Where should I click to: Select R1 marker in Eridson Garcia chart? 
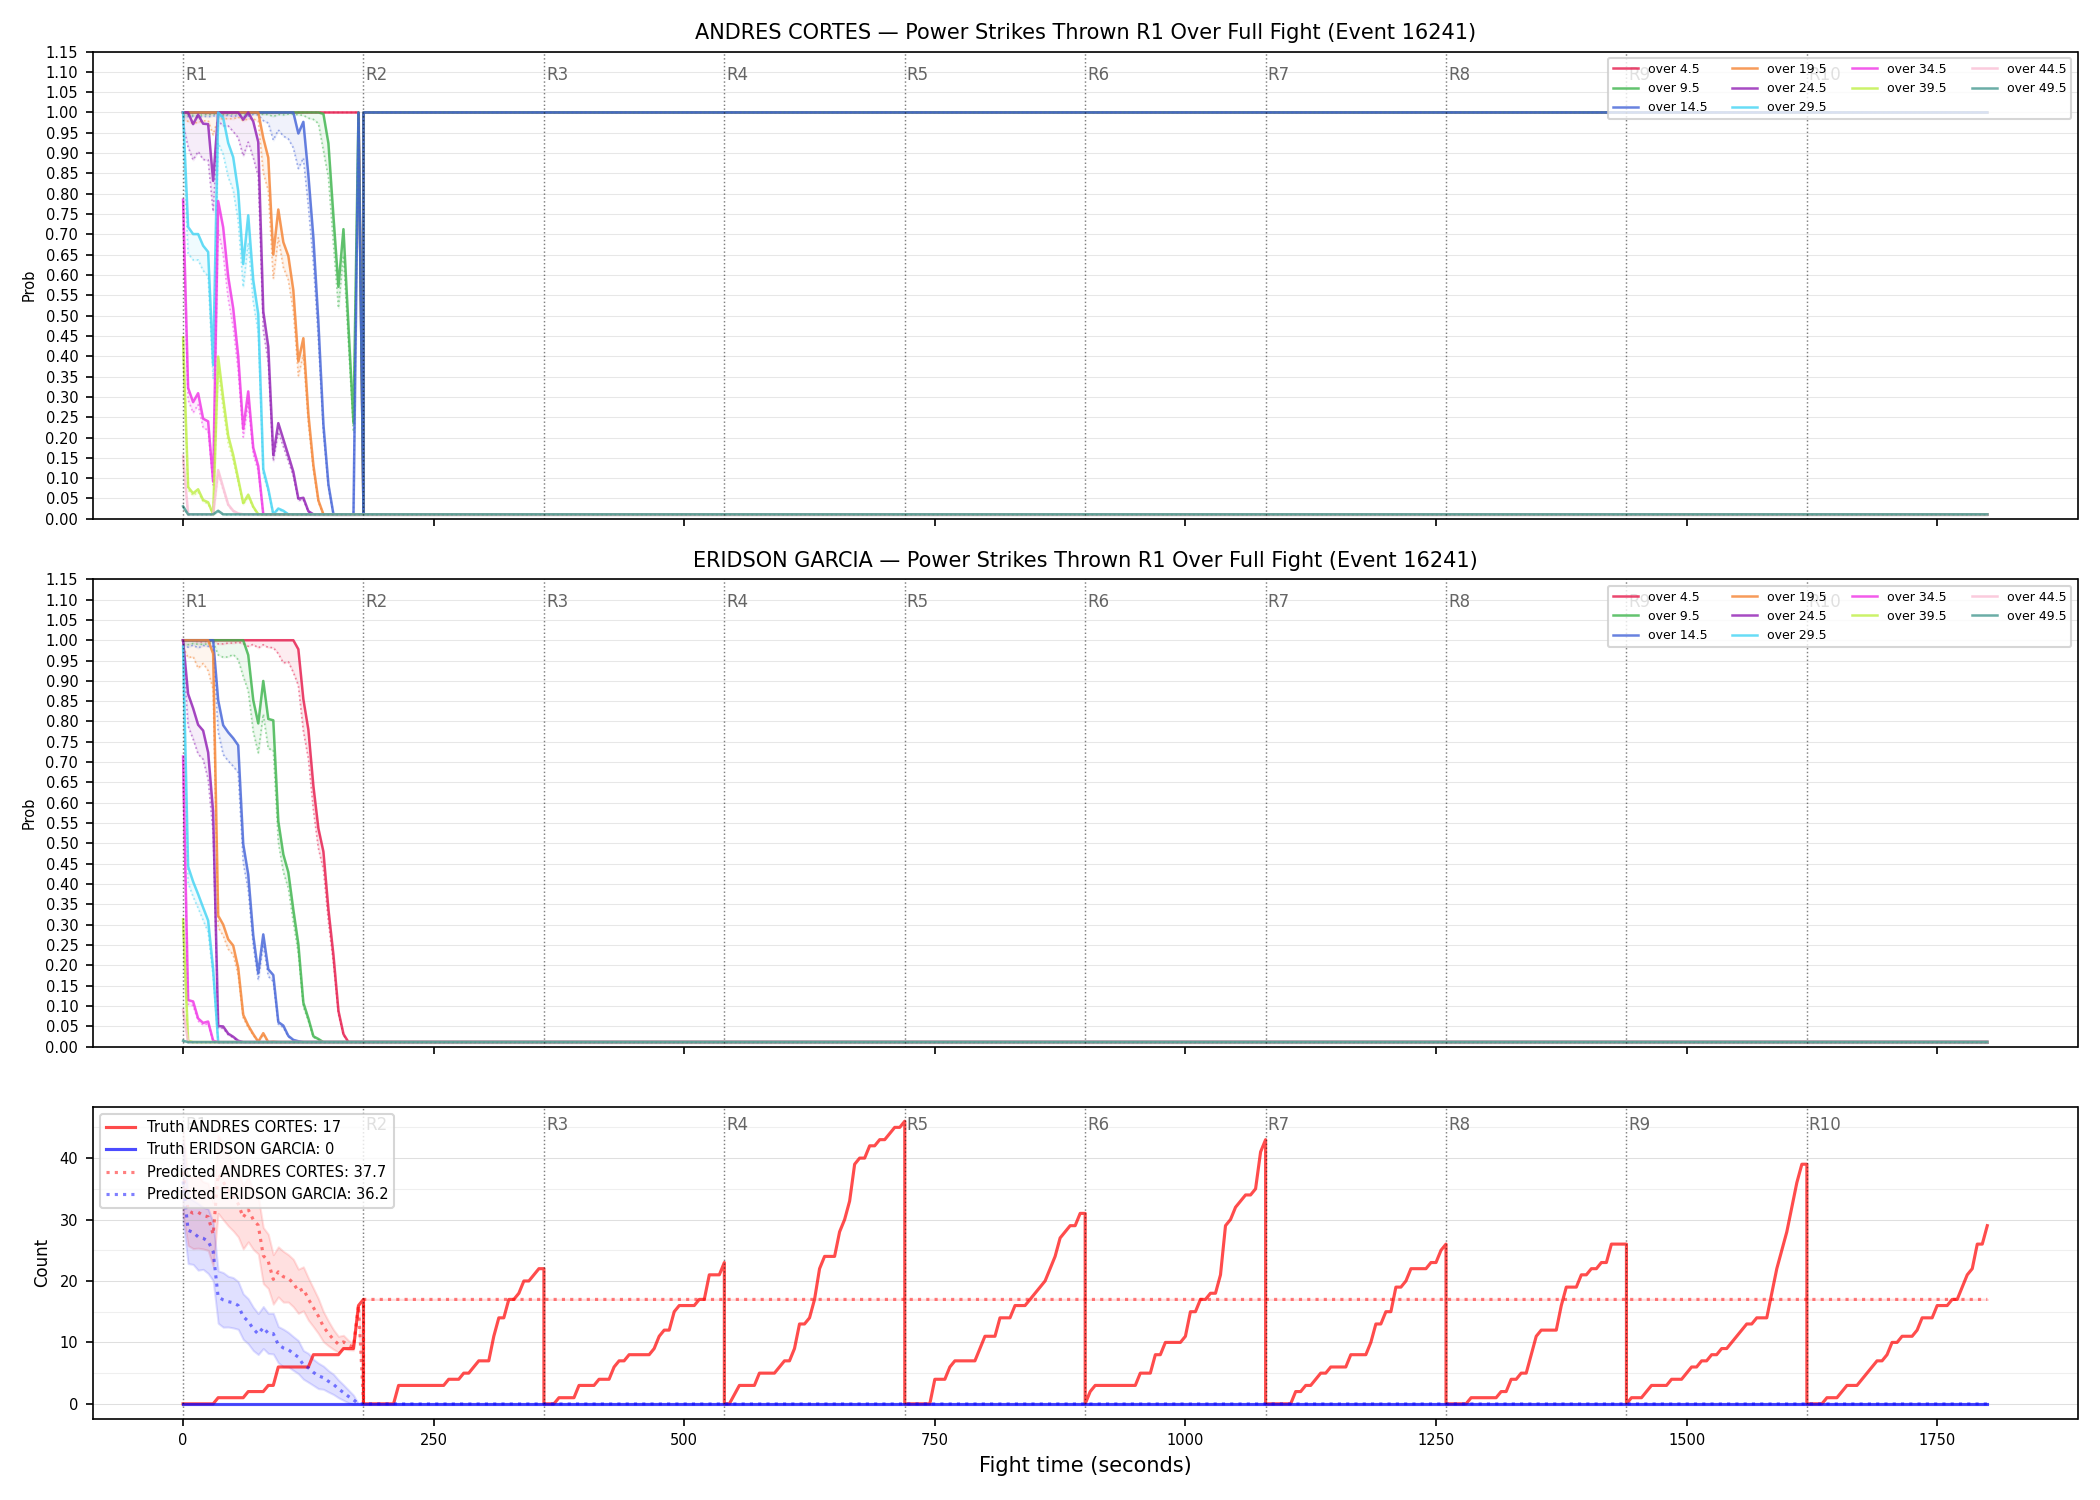click(x=196, y=601)
